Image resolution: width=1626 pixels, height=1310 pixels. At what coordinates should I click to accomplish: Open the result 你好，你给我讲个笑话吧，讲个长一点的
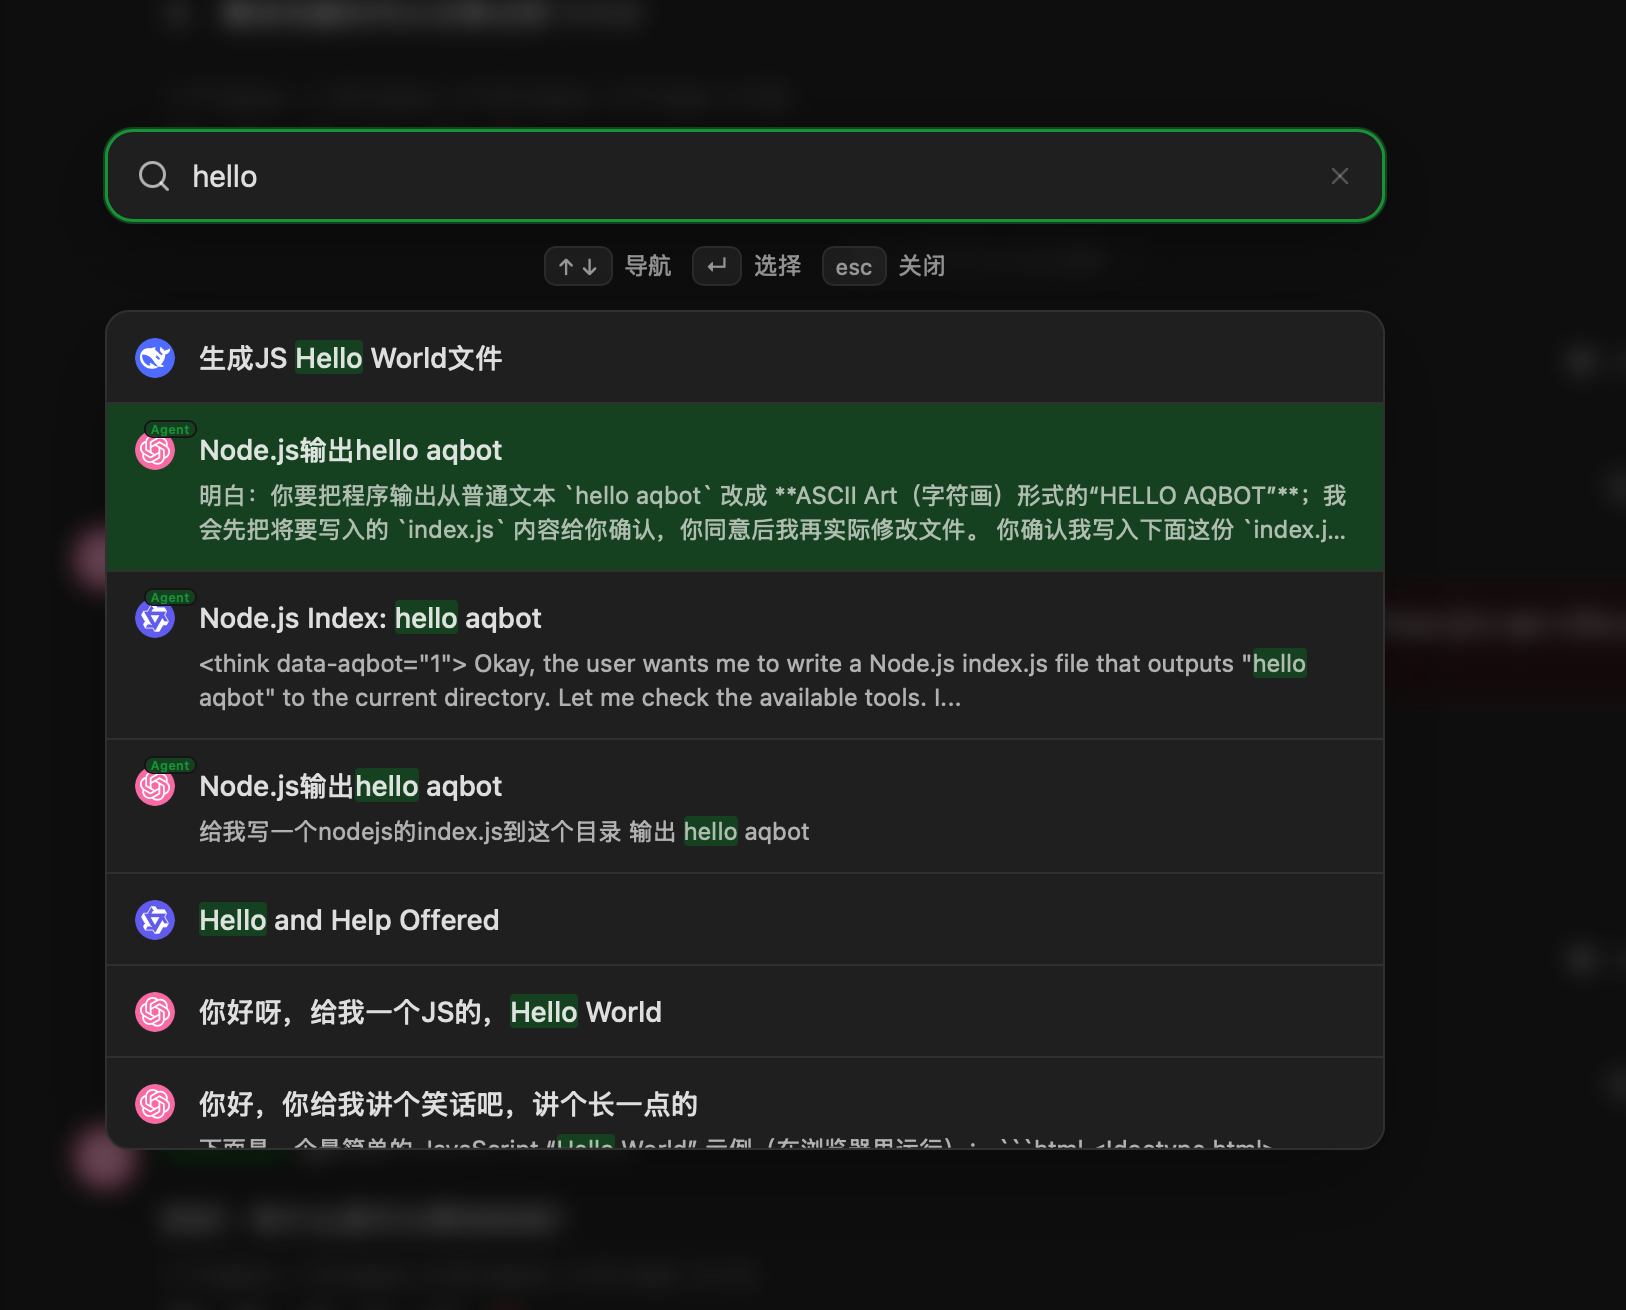tap(745, 1103)
